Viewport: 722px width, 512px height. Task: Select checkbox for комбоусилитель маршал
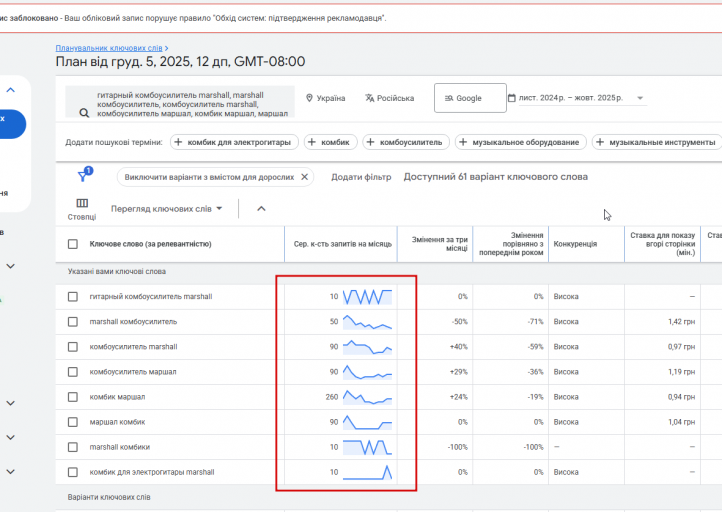tap(73, 372)
